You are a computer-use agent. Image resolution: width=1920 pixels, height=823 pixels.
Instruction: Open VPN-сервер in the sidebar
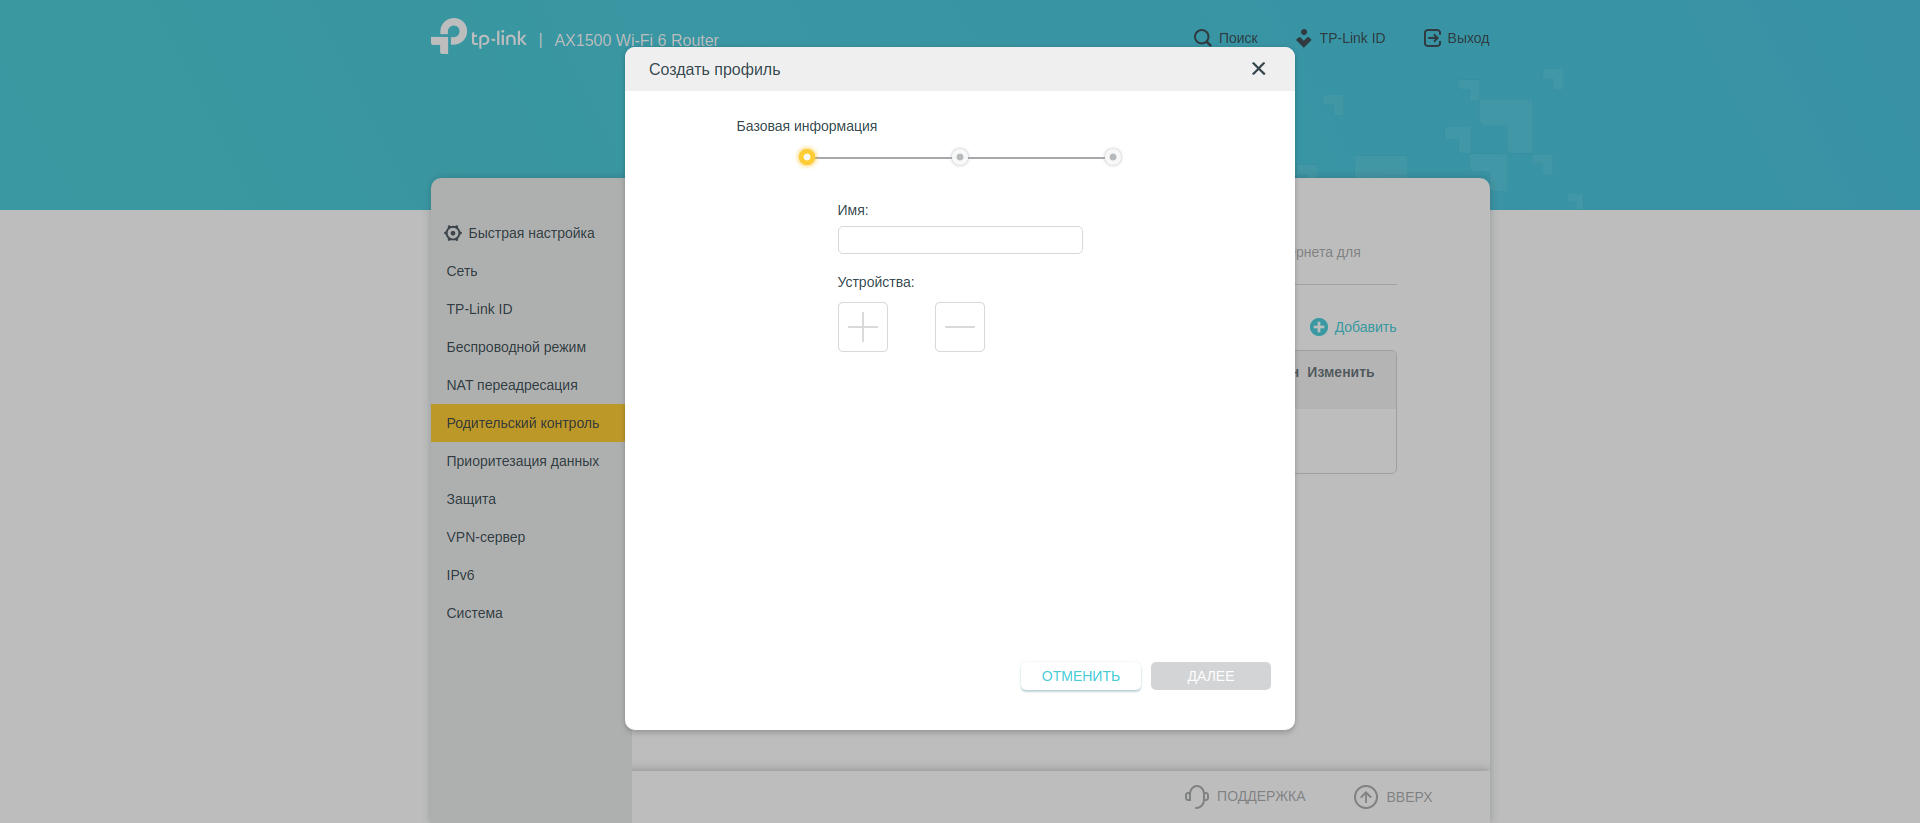486,537
